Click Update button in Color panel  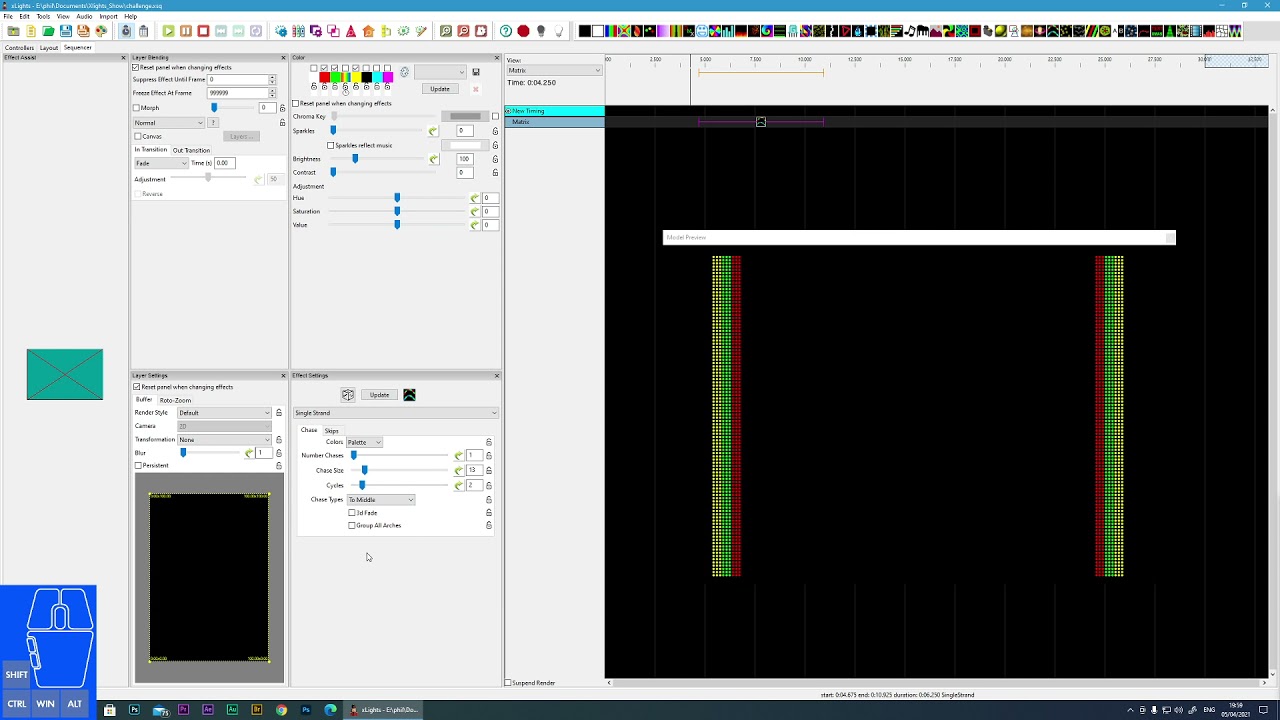pos(440,89)
